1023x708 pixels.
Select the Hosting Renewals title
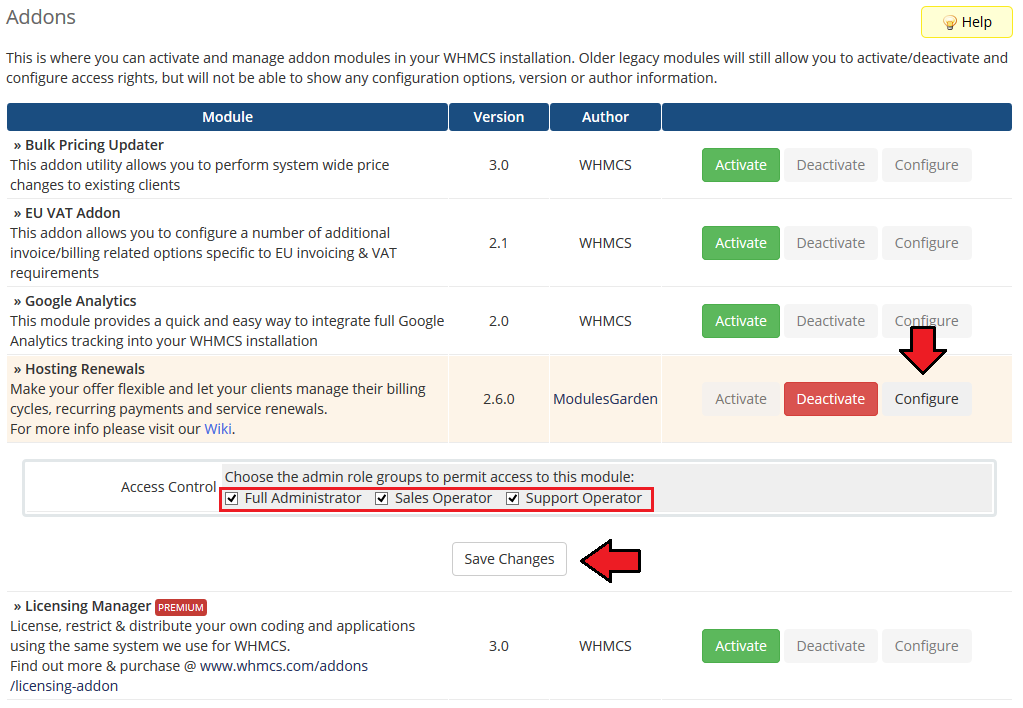point(85,369)
